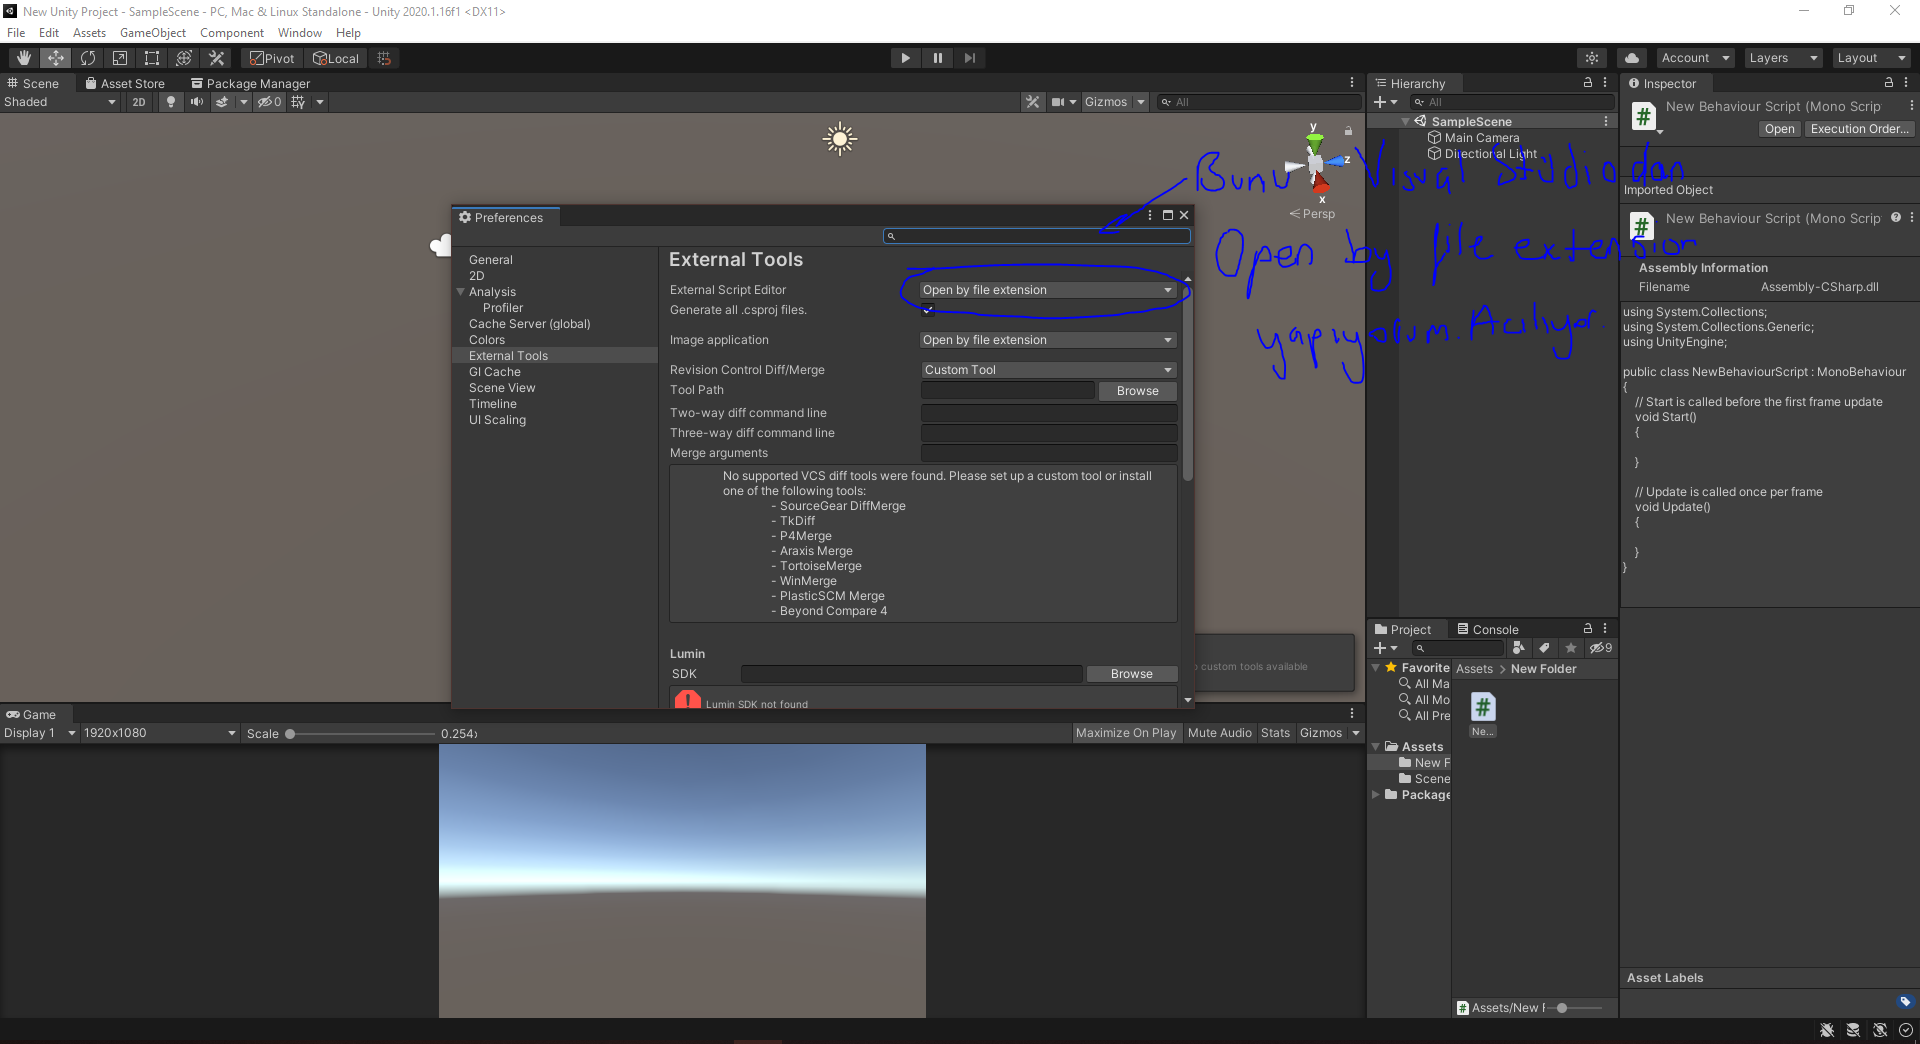Click the Step frame button
Image resolution: width=1920 pixels, height=1044 pixels.
[x=969, y=58]
